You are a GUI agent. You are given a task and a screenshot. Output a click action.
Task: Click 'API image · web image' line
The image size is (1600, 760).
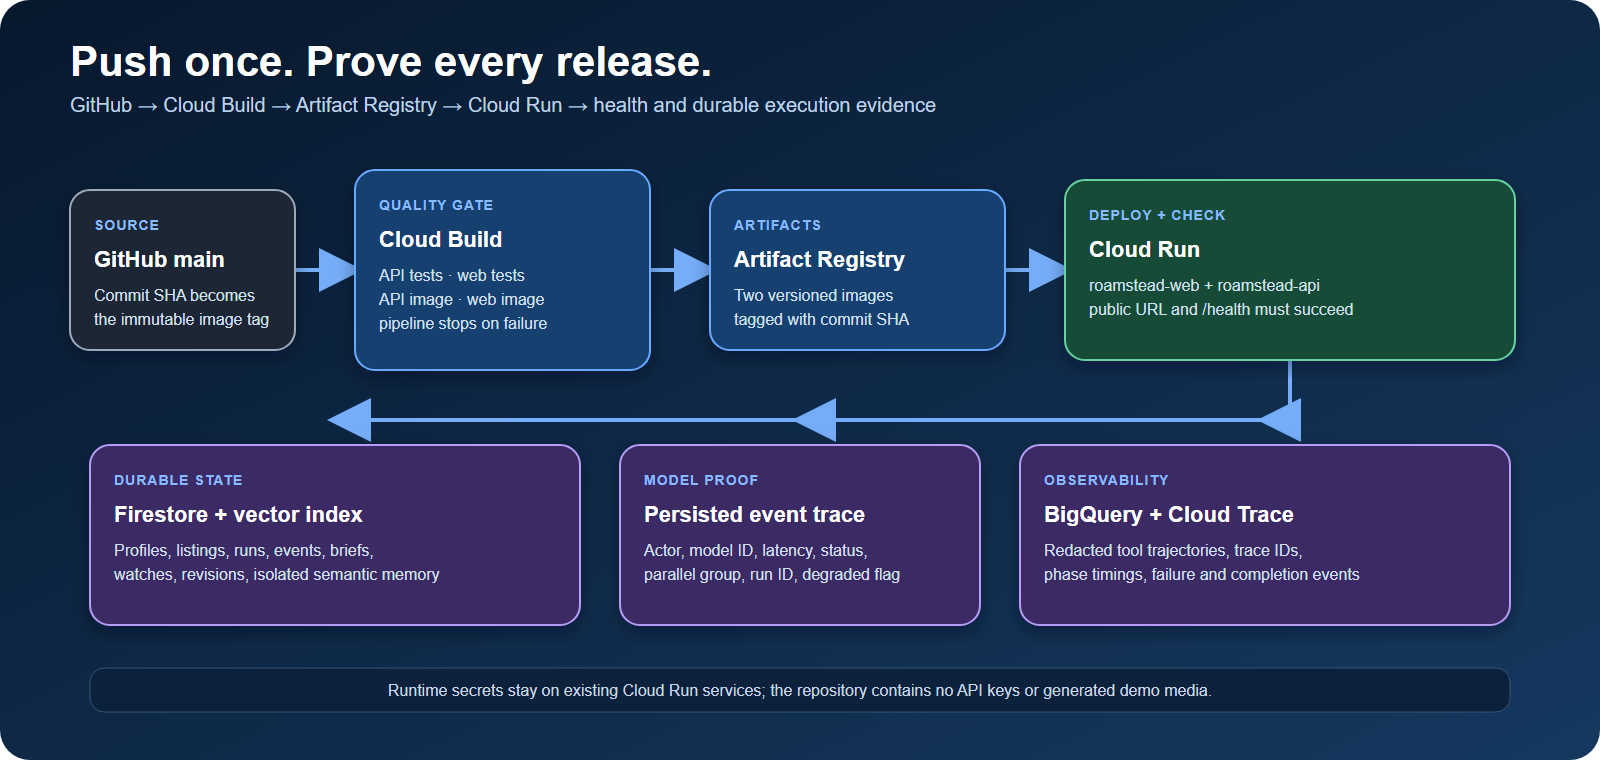click(461, 299)
